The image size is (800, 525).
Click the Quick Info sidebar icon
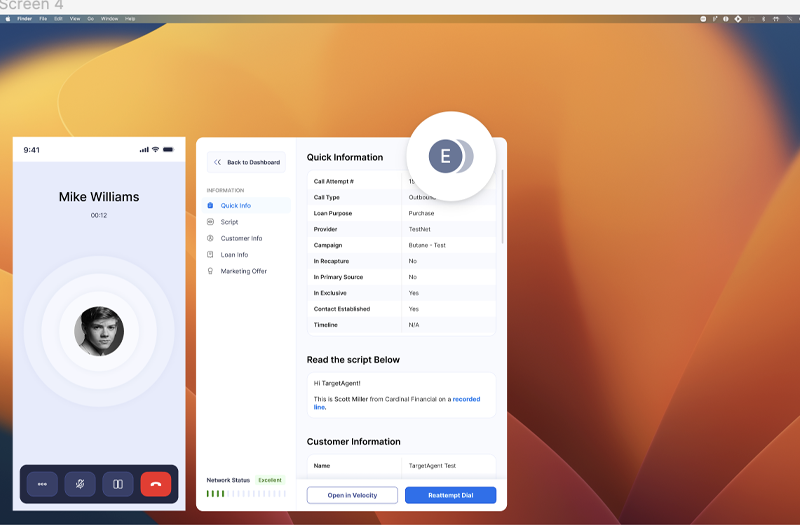pyautogui.click(x=210, y=206)
